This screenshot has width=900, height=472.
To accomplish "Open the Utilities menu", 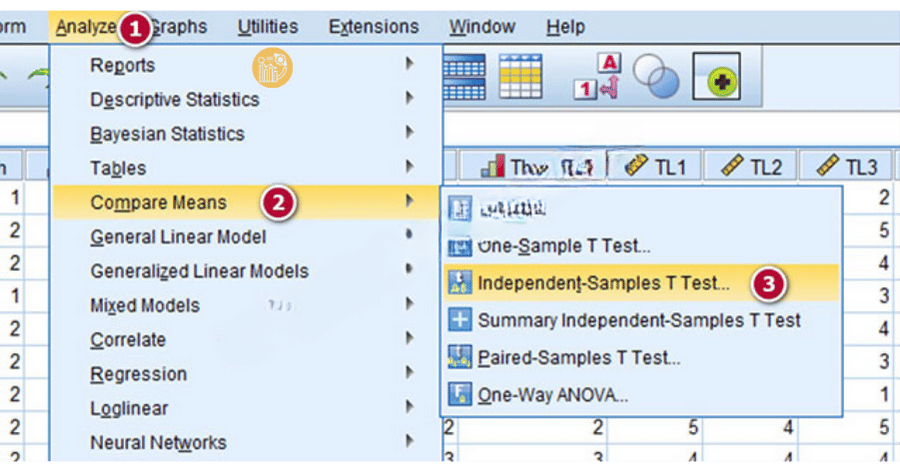I will click(268, 27).
